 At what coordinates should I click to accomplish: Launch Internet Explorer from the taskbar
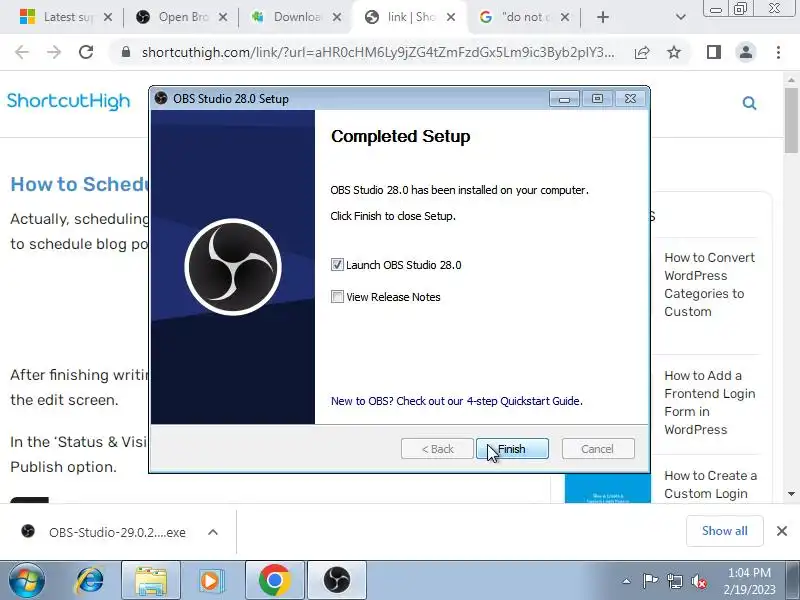[x=91, y=581]
